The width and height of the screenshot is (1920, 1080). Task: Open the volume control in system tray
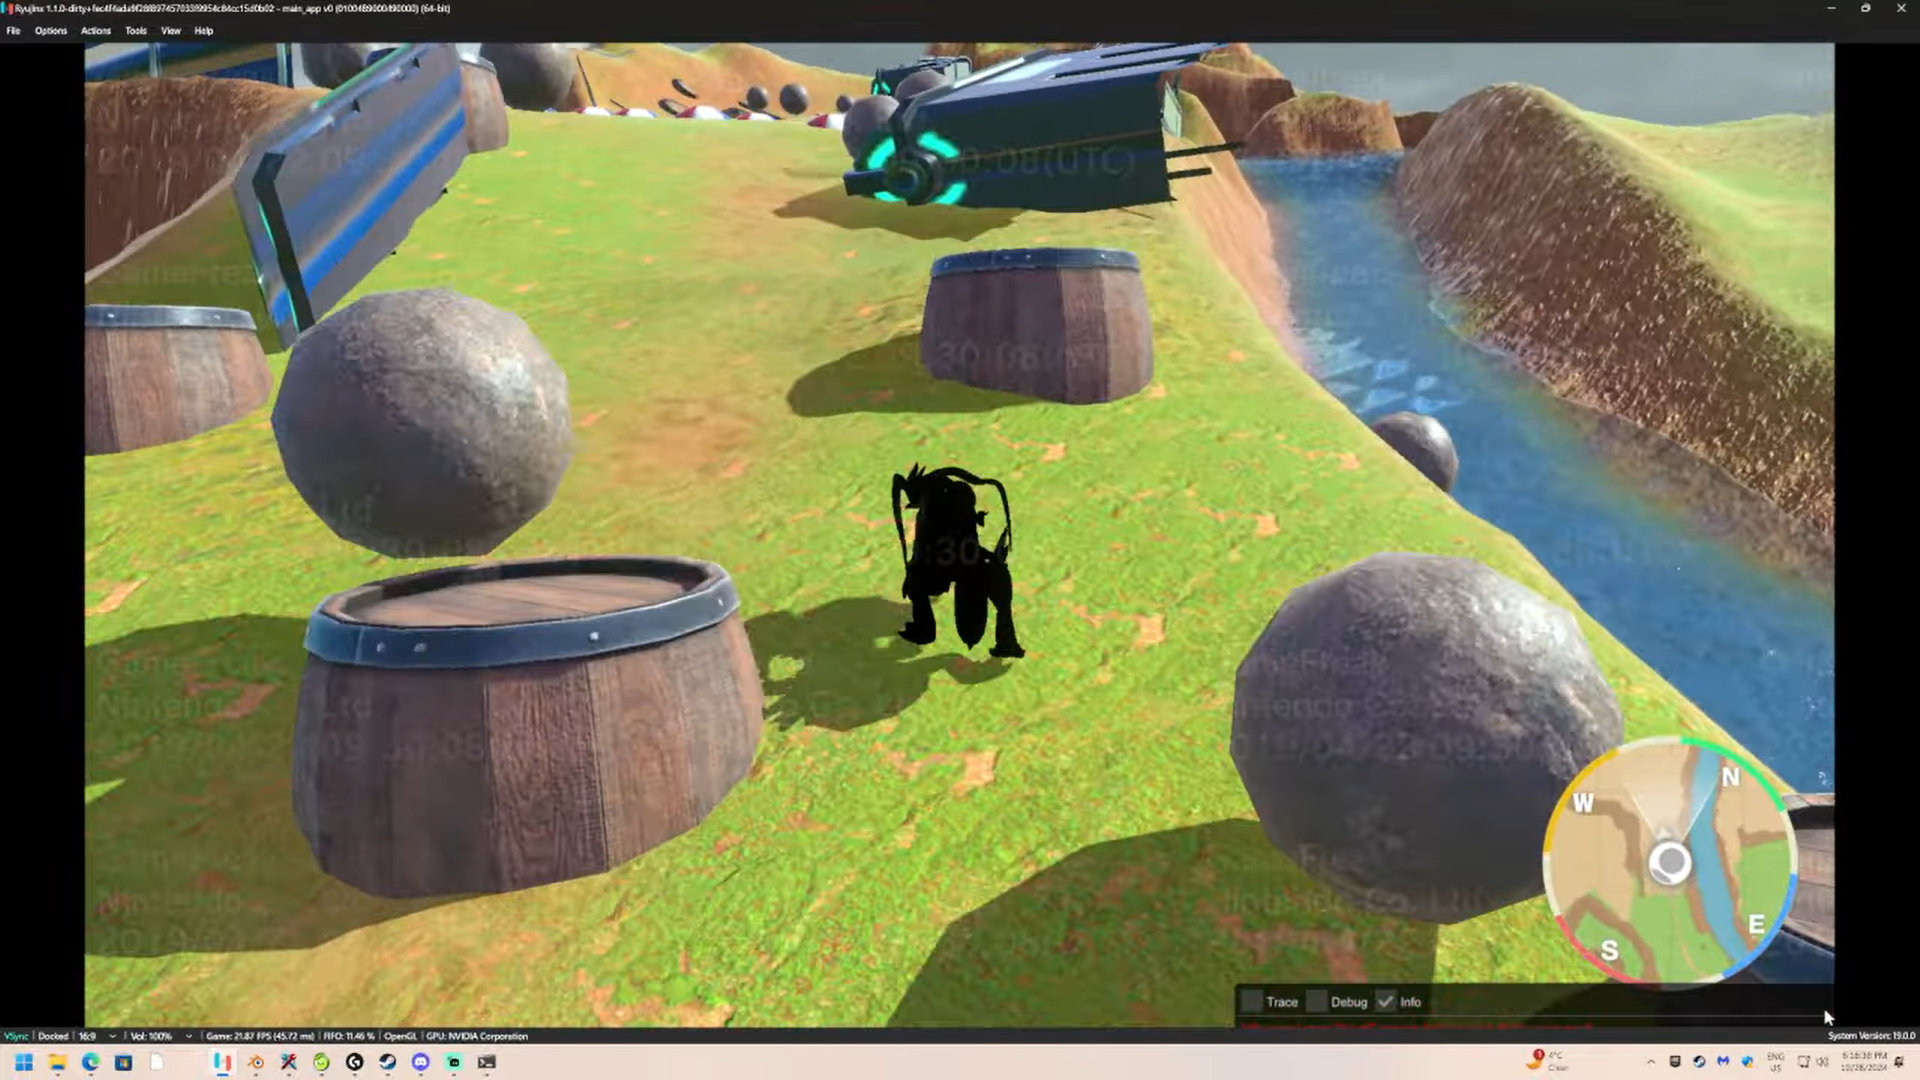1822,1062
